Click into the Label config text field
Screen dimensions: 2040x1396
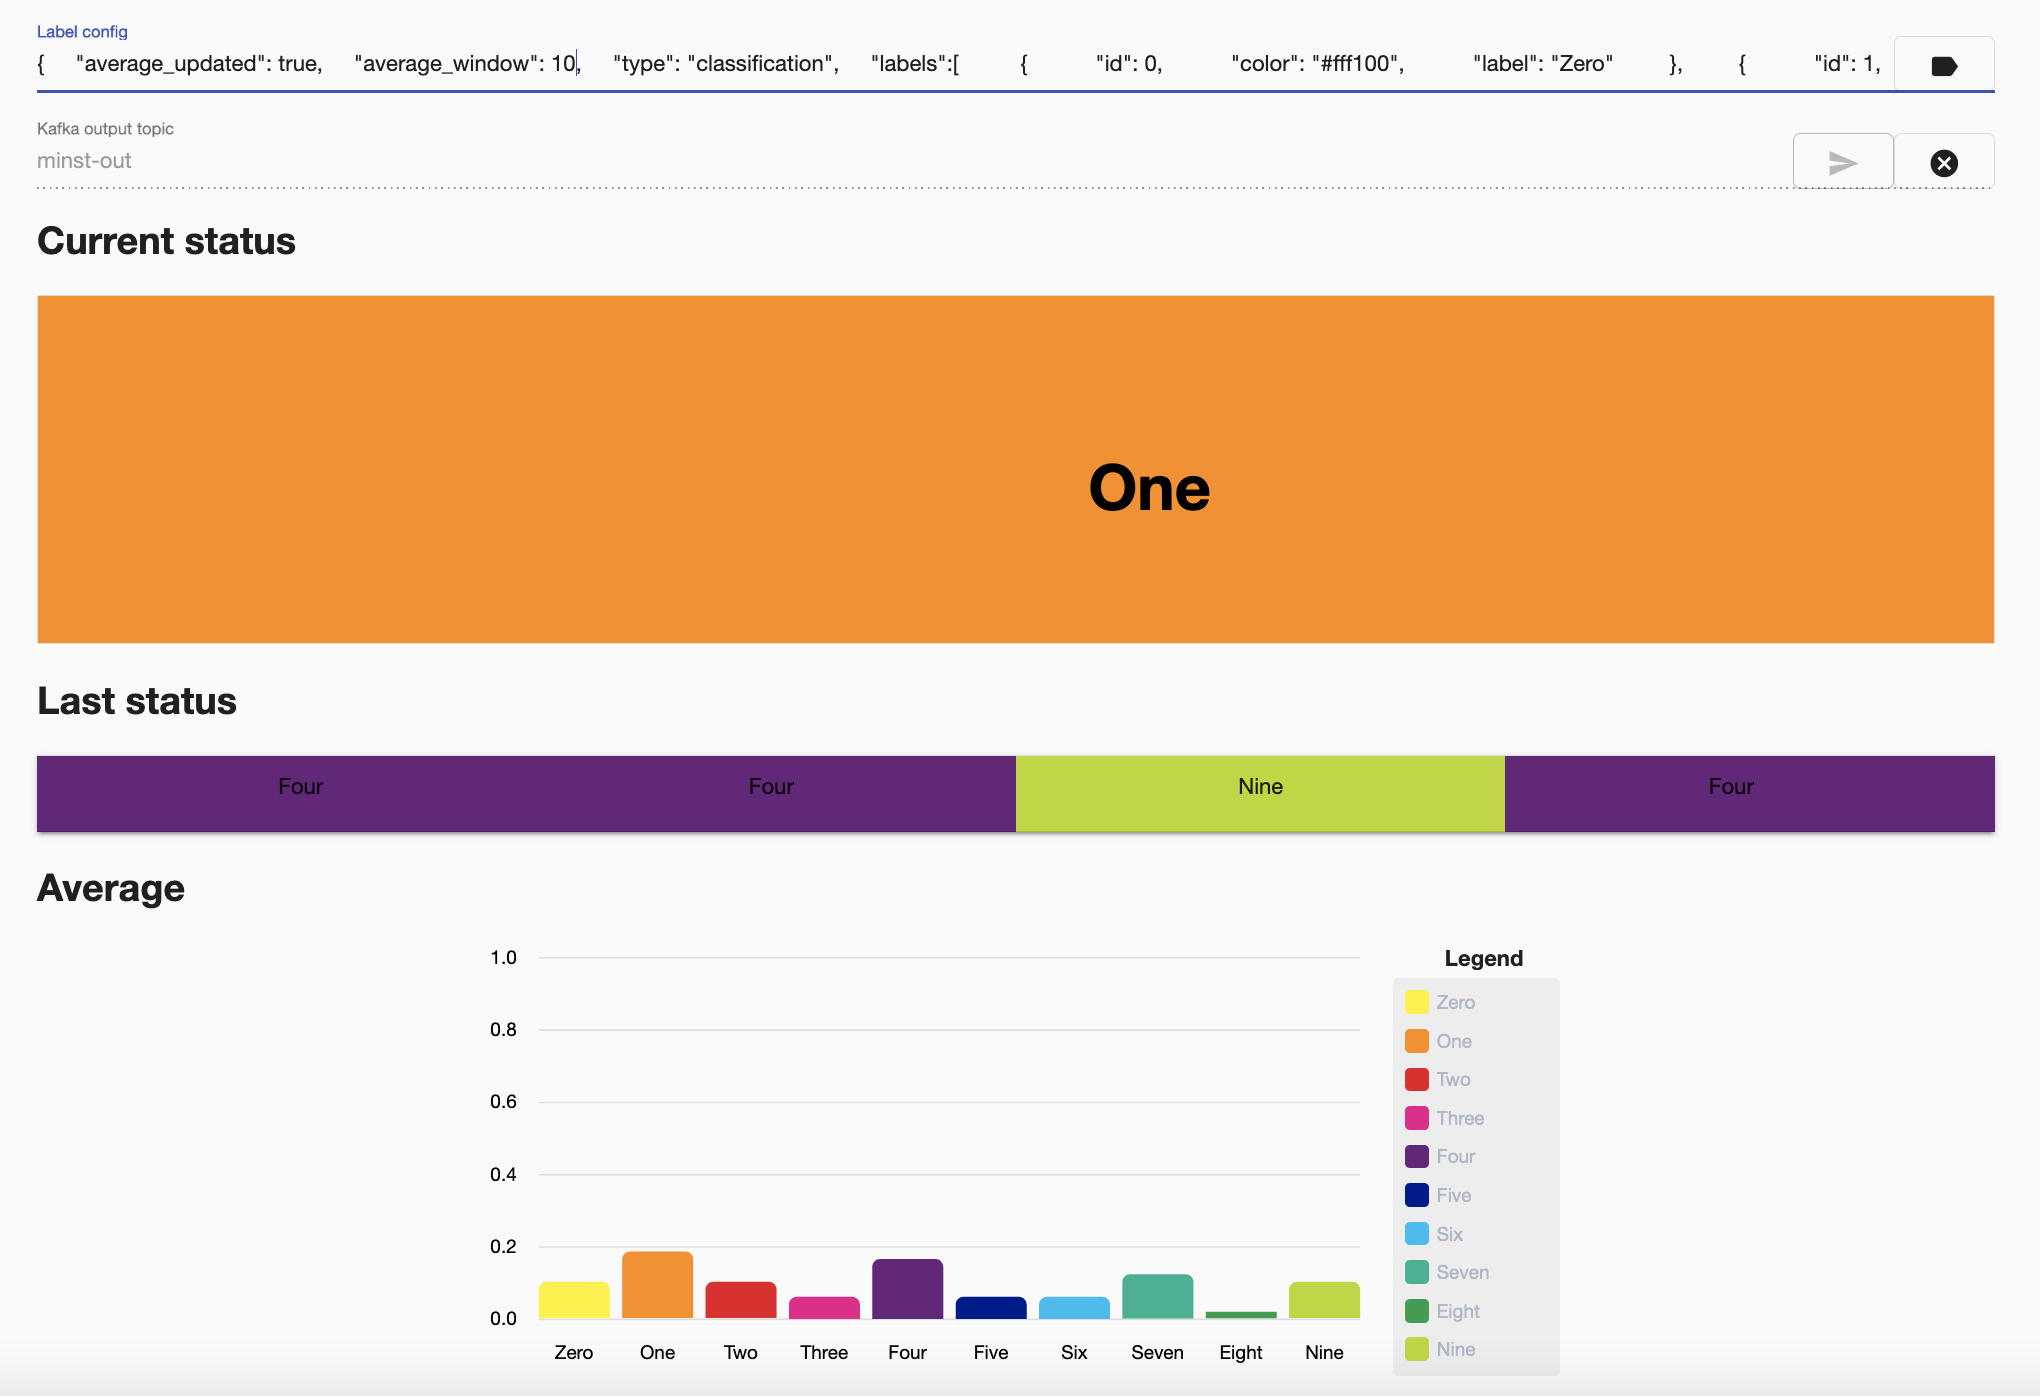pos(960,64)
